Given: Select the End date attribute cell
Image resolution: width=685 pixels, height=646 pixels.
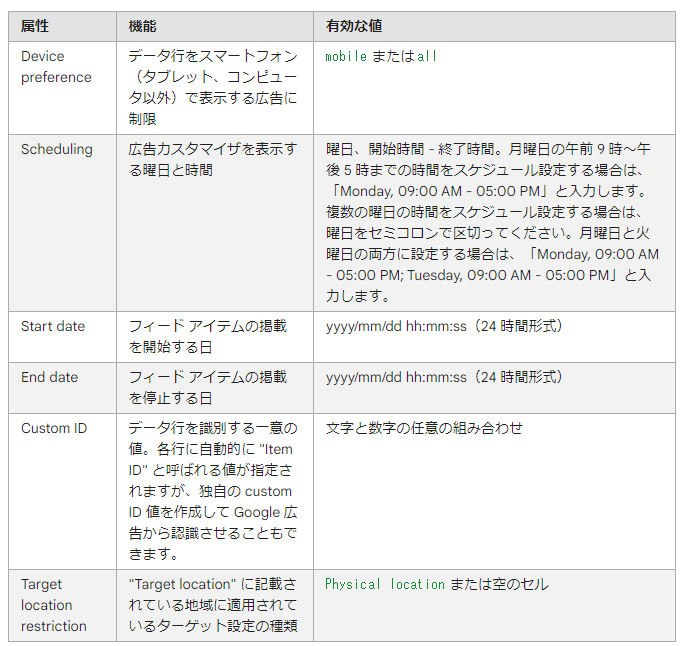Looking at the screenshot, I should 50,377.
